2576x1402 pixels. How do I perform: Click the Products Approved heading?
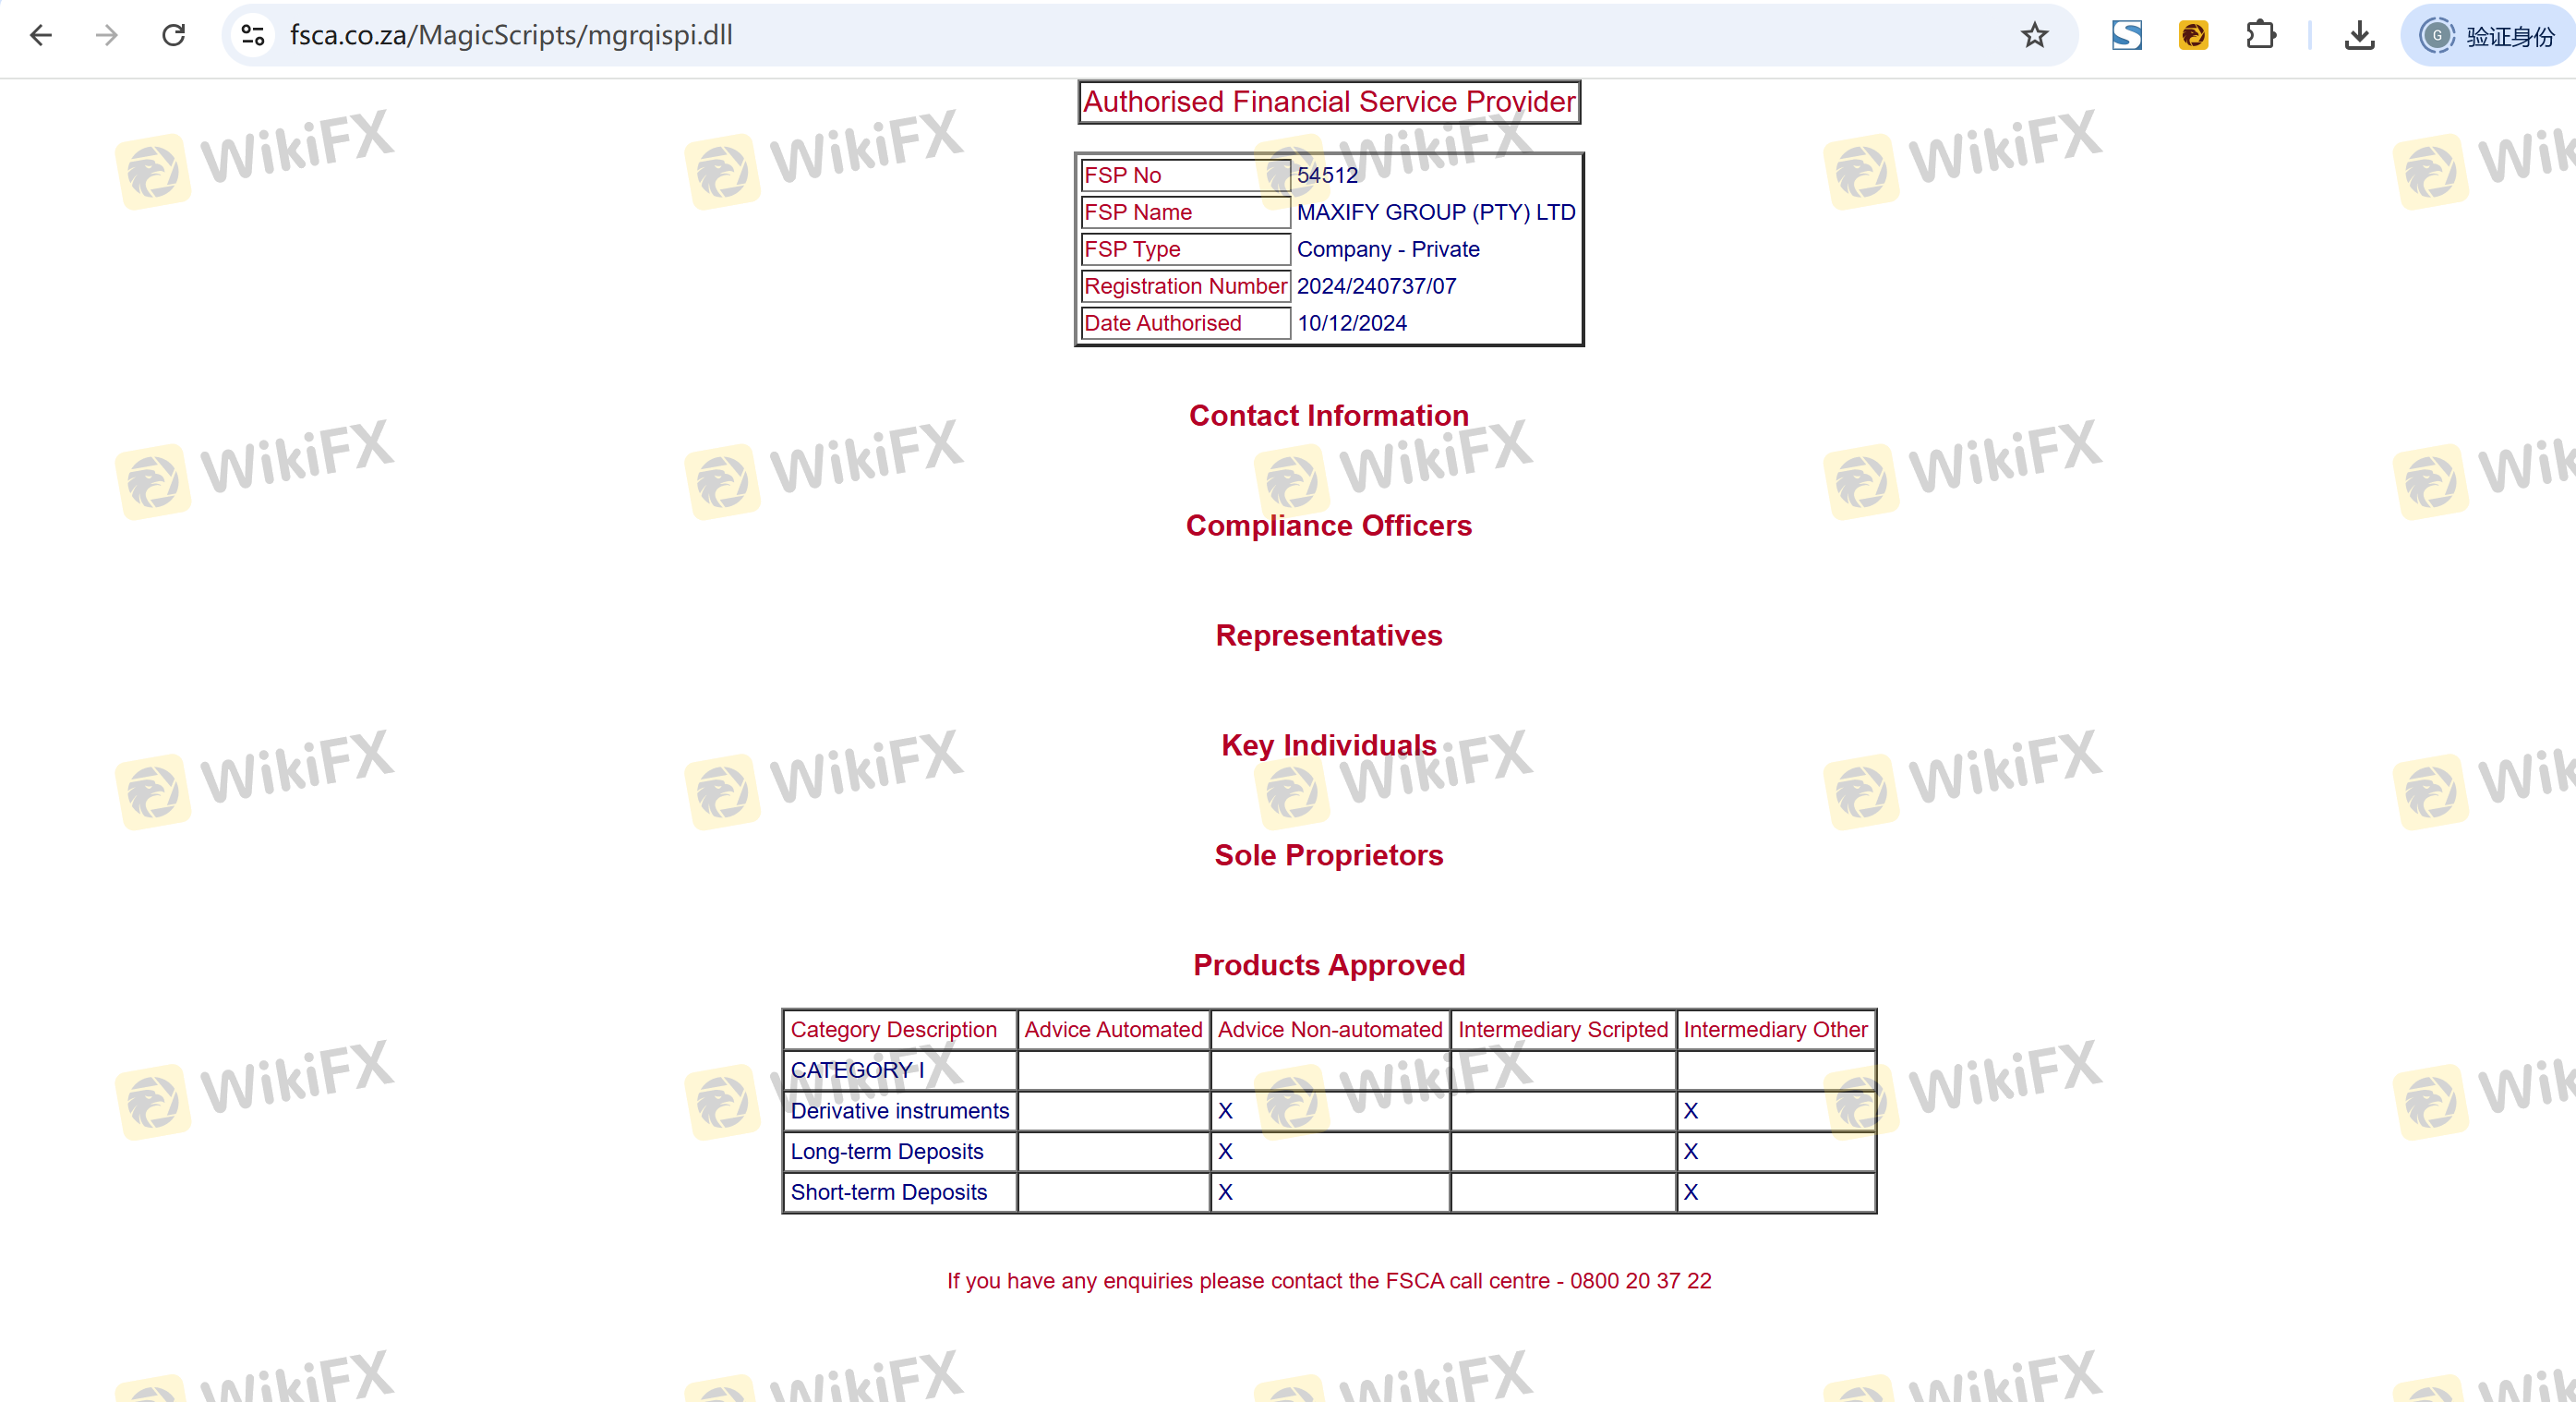pyautogui.click(x=1328, y=966)
